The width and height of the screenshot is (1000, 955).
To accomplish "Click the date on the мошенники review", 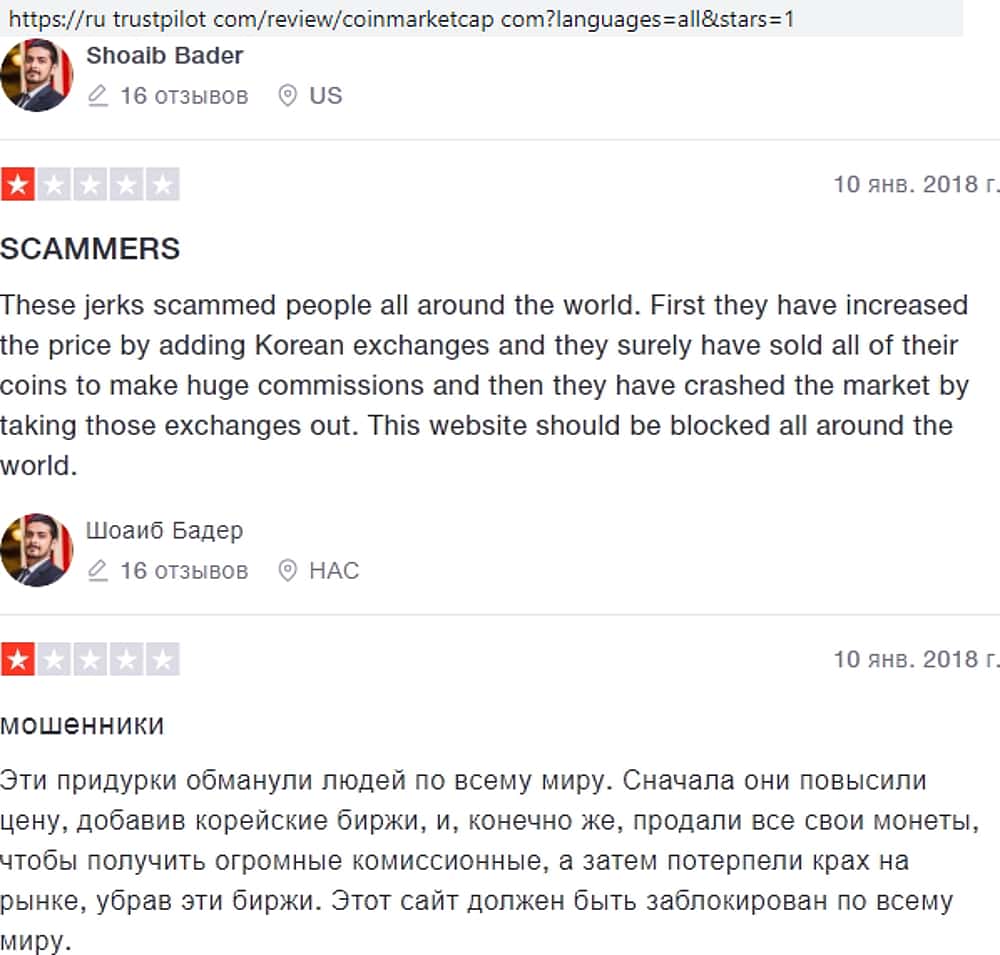I will point(915,660).
